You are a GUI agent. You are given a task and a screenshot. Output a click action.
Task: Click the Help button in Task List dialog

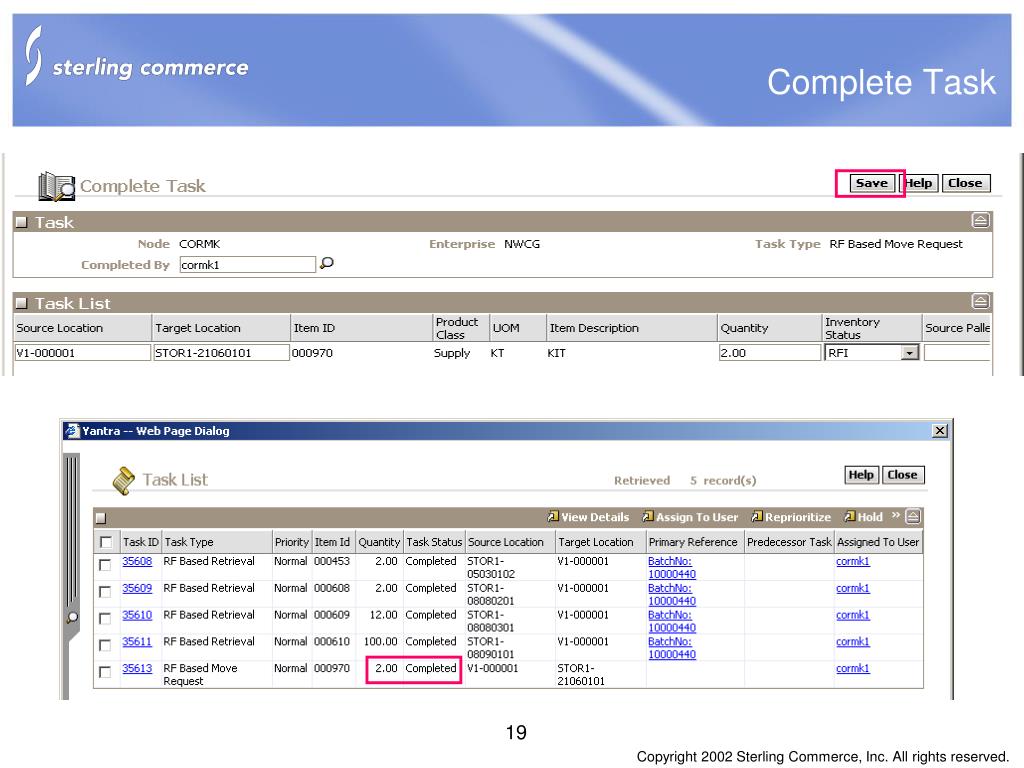click(x=861, y=475)
